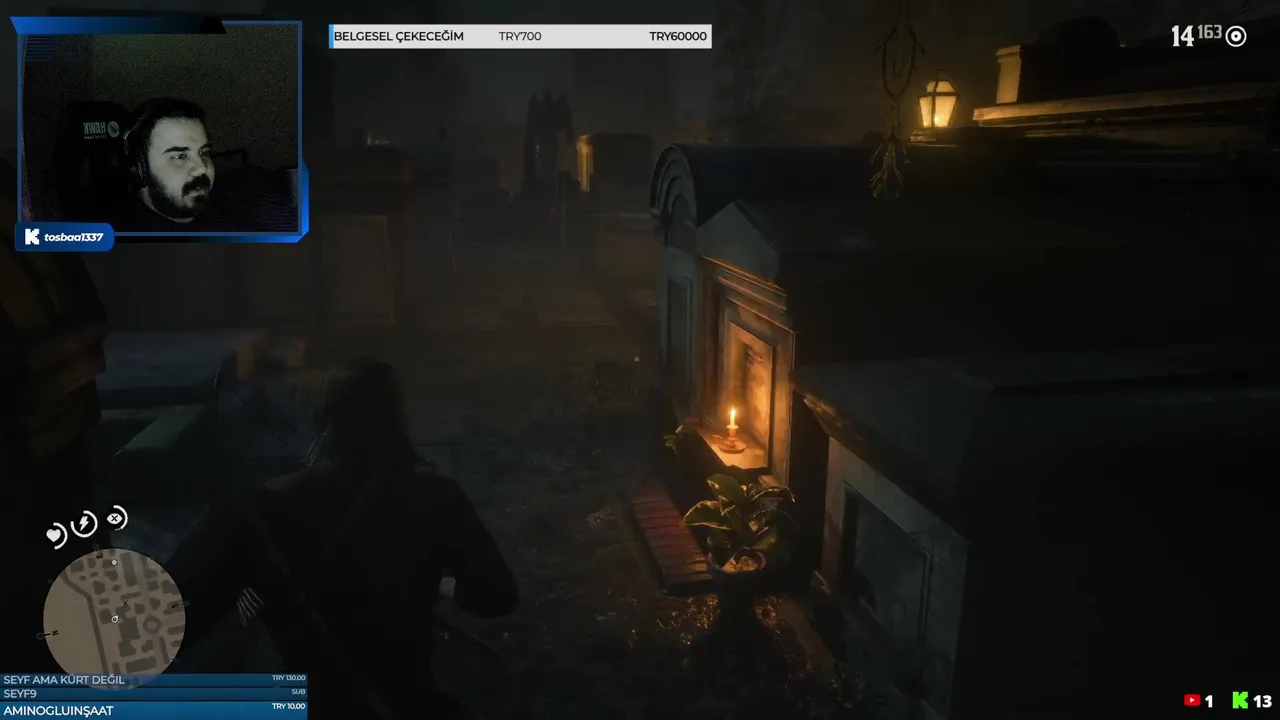
Task: Click the TRY60000 goal target amount
Action: pyautogui.click(x=678, y=36)
